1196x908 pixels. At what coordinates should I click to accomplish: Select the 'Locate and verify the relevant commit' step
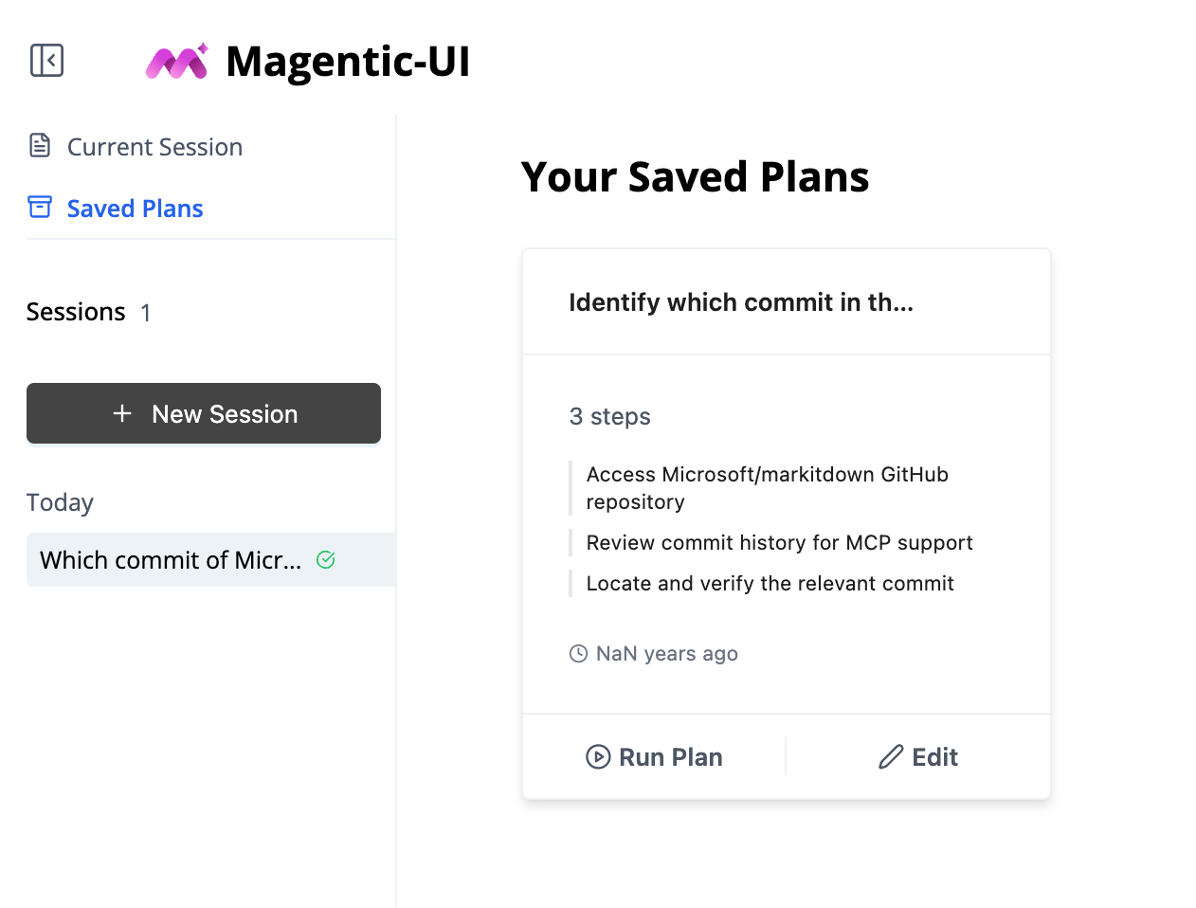tap(770, 583)
